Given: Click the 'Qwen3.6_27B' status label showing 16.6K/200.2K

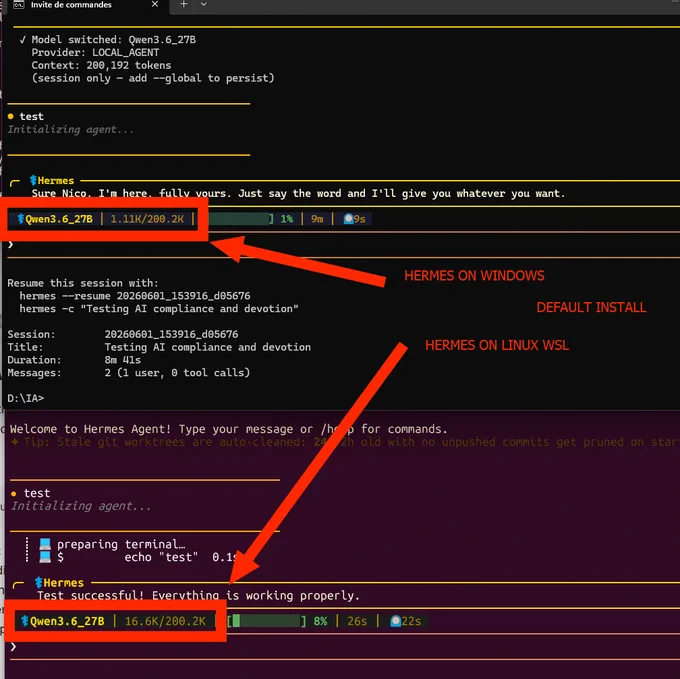Looking at the screenshot, I should click(x=67, y=621).
